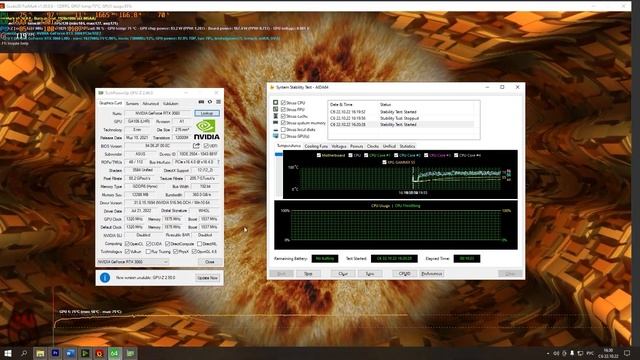Screen dimensions: 640x360
Task: Switch to the Cooling Fans tab
Action: click(x=316, y=146)
